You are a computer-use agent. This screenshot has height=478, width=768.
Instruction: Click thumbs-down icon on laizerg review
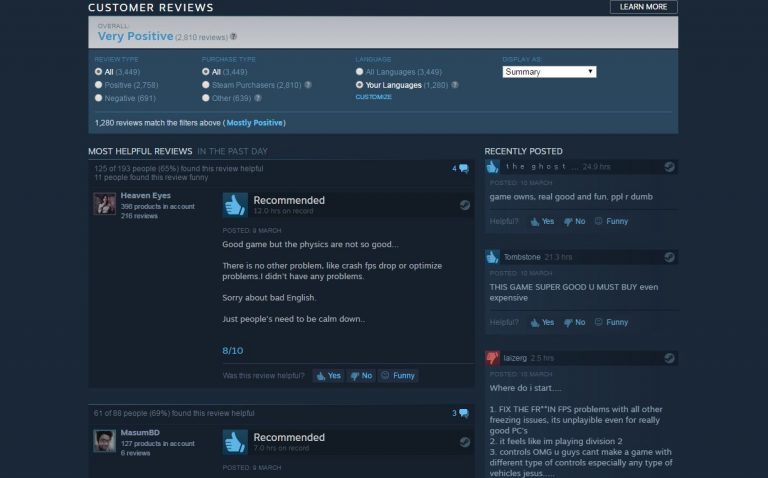coord(492,358)
